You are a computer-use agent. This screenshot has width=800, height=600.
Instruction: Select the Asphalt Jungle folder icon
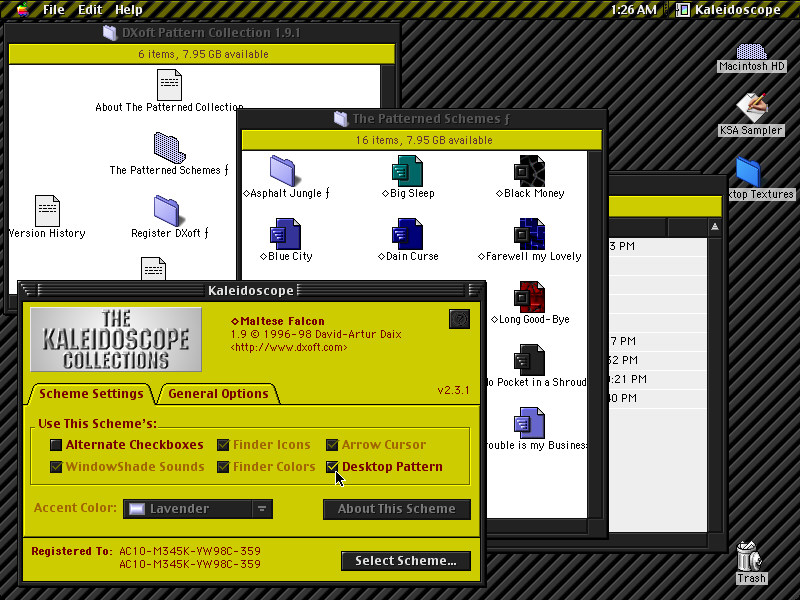(284, 170)
